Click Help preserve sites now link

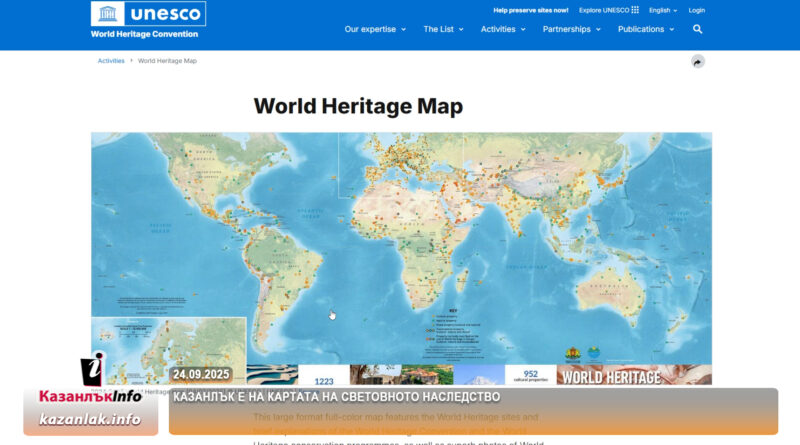click(x=531, y=10)
